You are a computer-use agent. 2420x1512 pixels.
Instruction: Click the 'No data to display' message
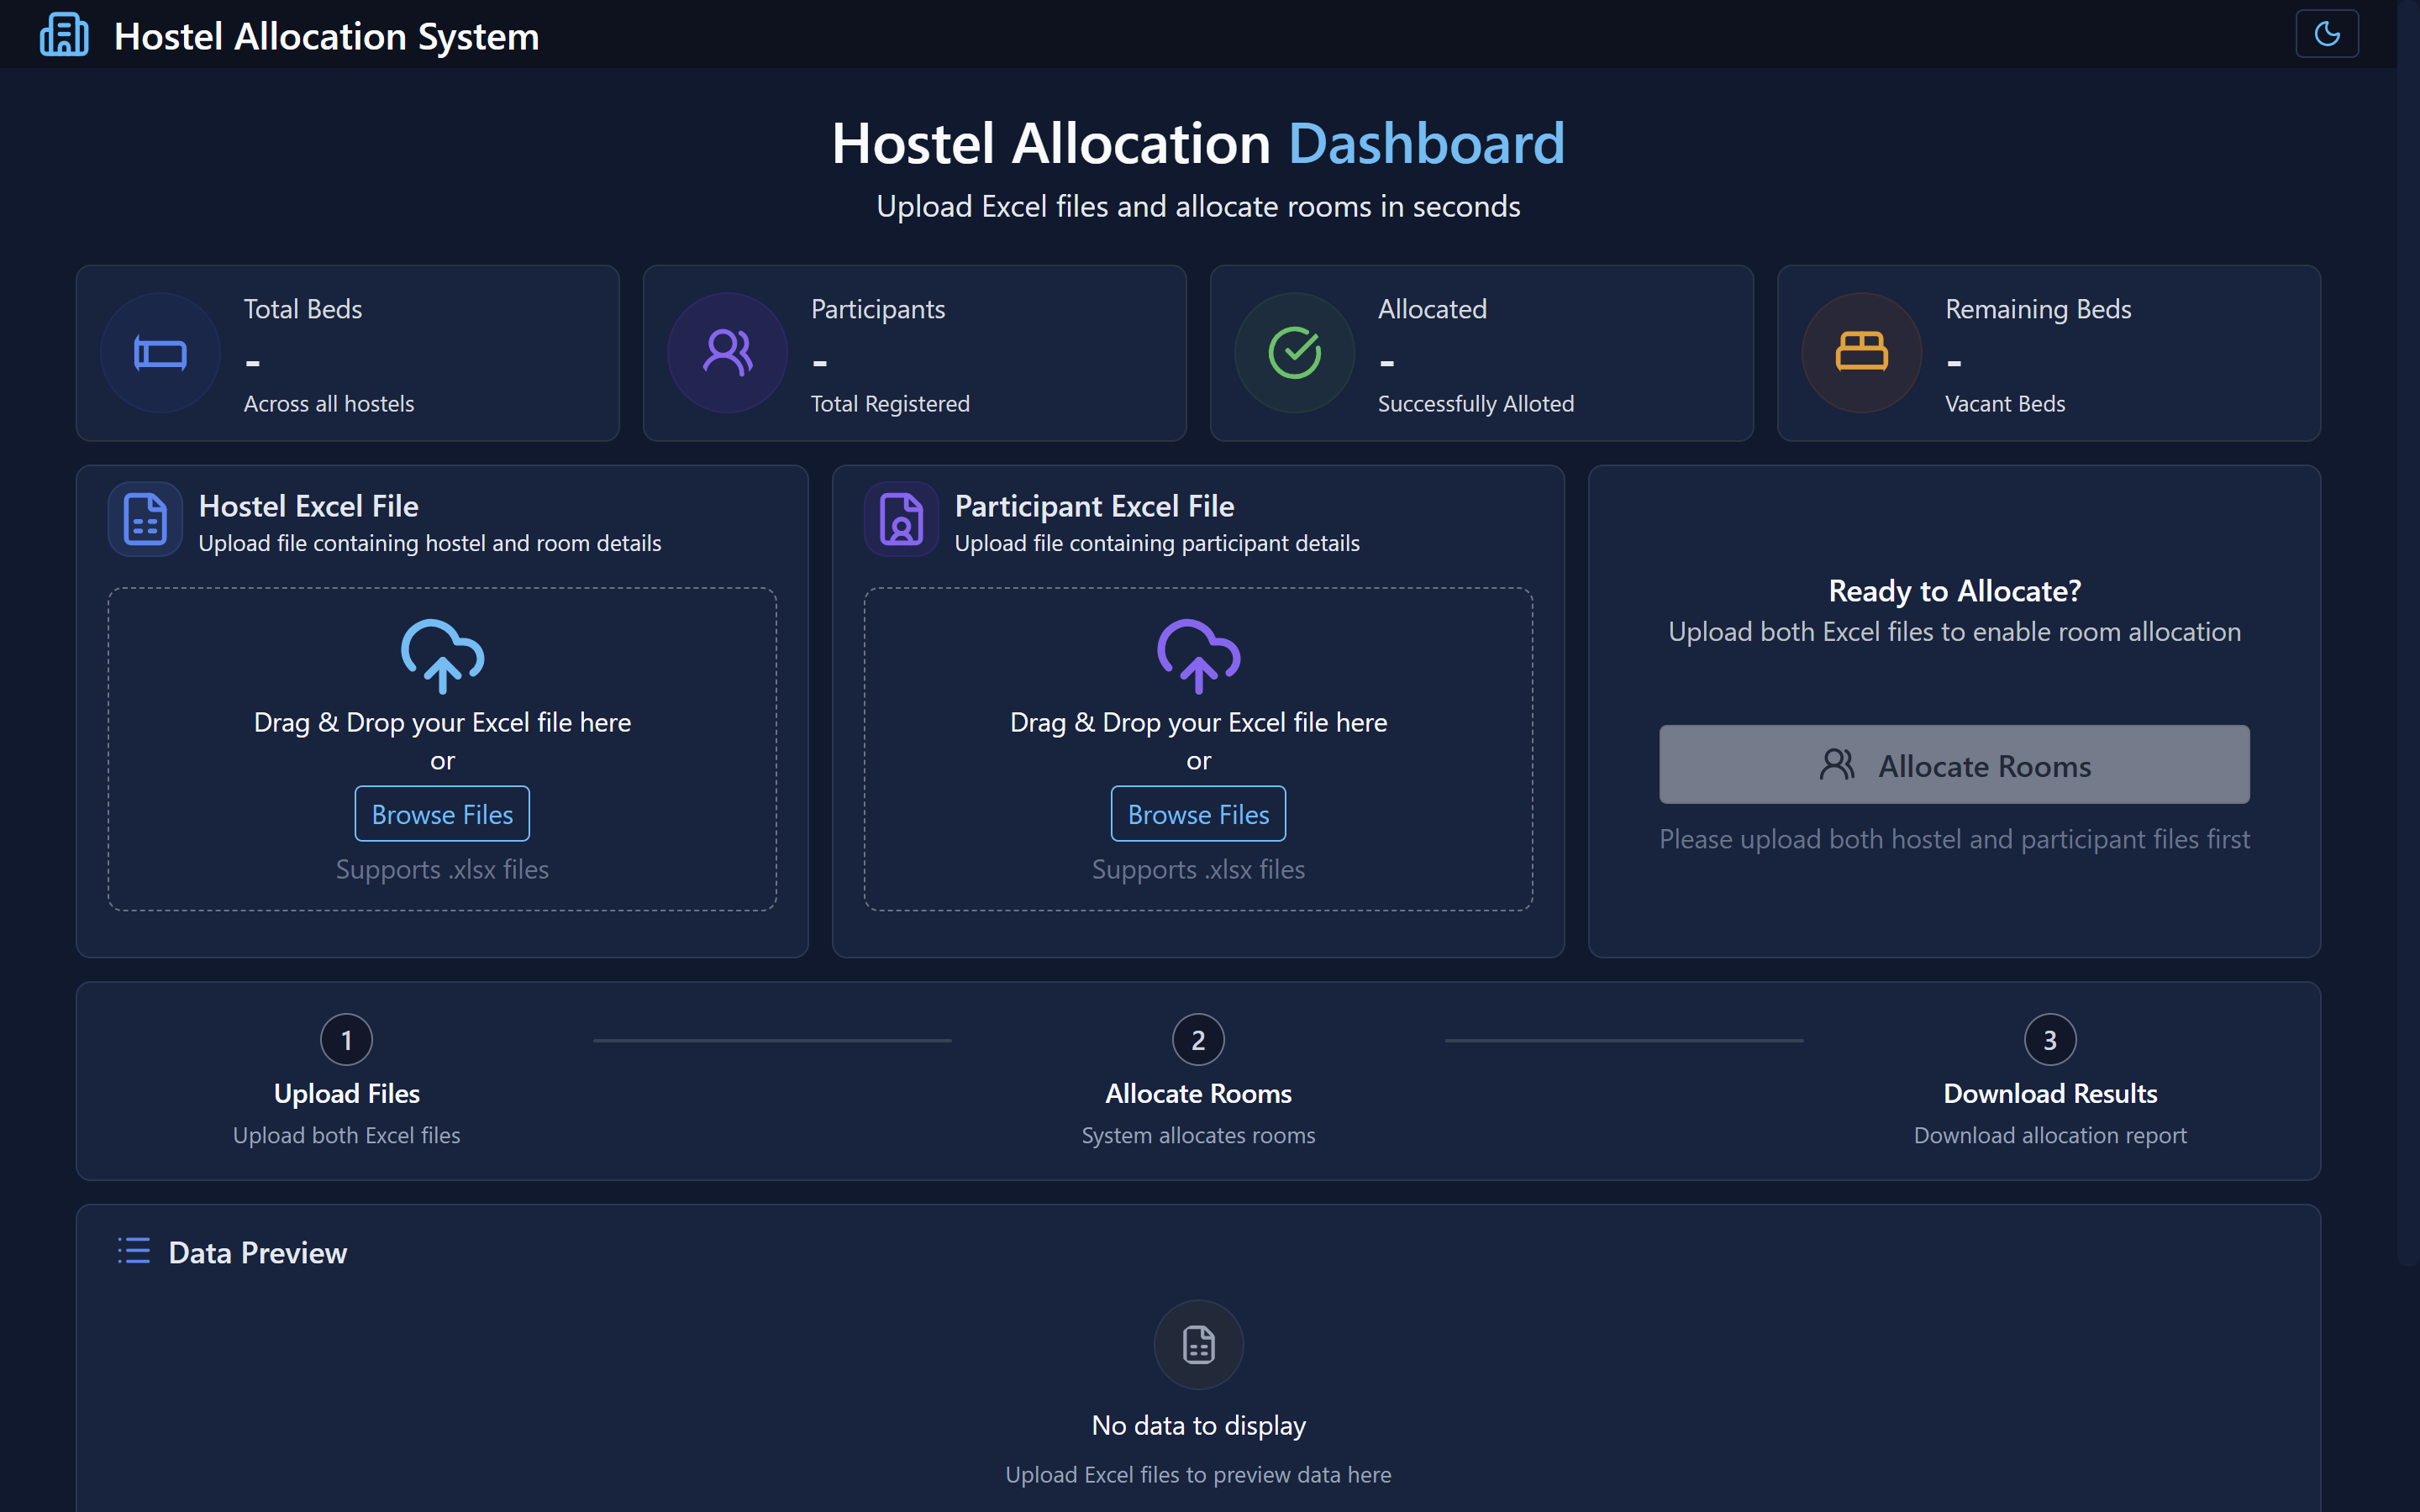1198,1425
